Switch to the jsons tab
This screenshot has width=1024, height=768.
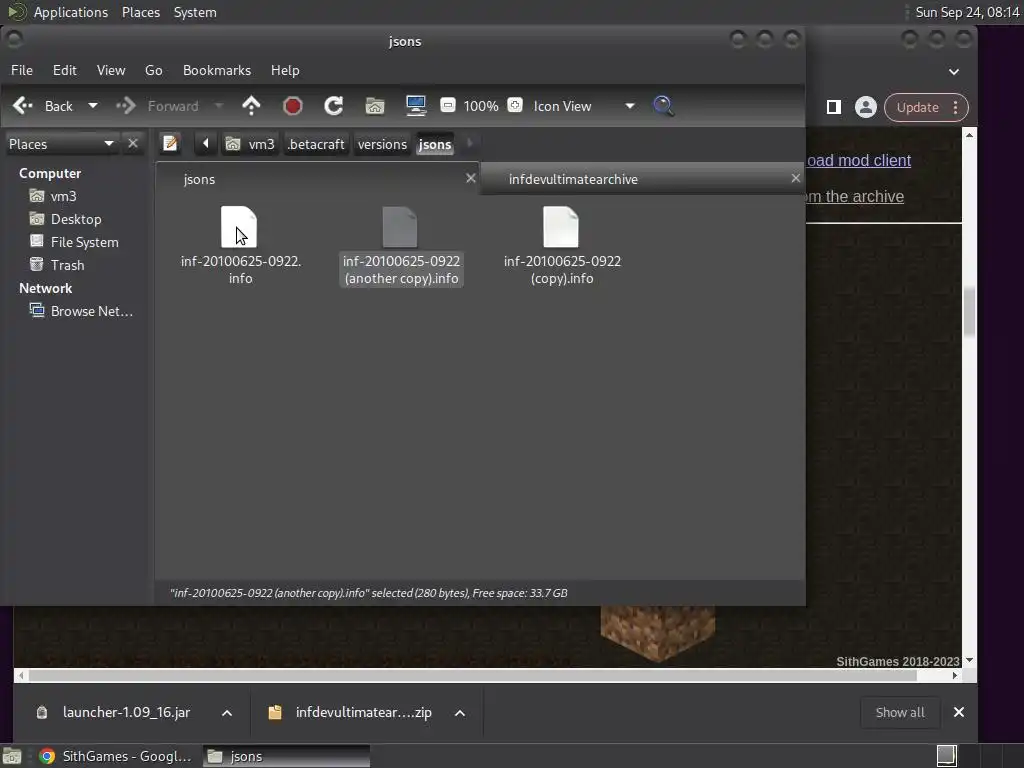[317, 179]
